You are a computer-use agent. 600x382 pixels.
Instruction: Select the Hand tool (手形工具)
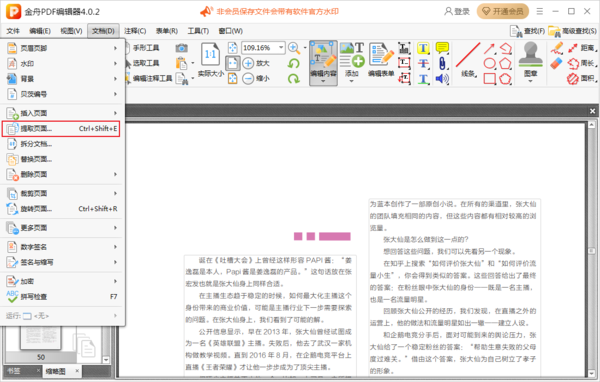pos(145,48)
